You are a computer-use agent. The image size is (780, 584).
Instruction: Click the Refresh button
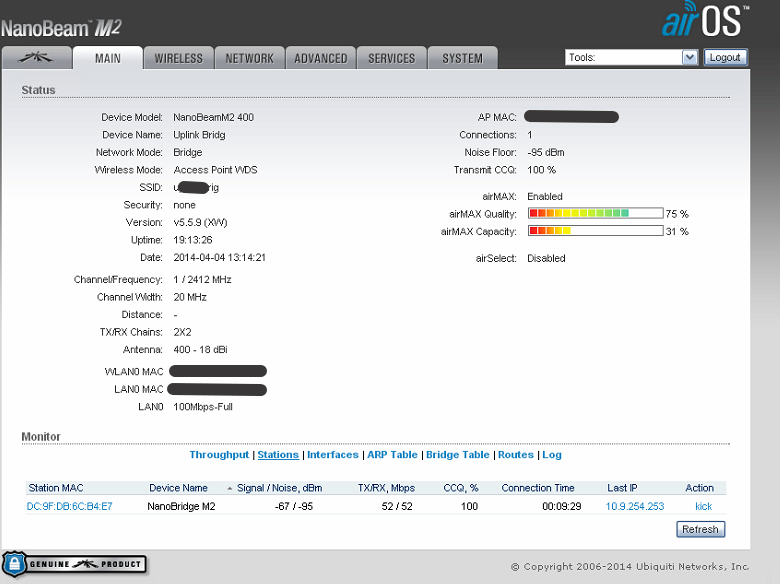(700, 529)
